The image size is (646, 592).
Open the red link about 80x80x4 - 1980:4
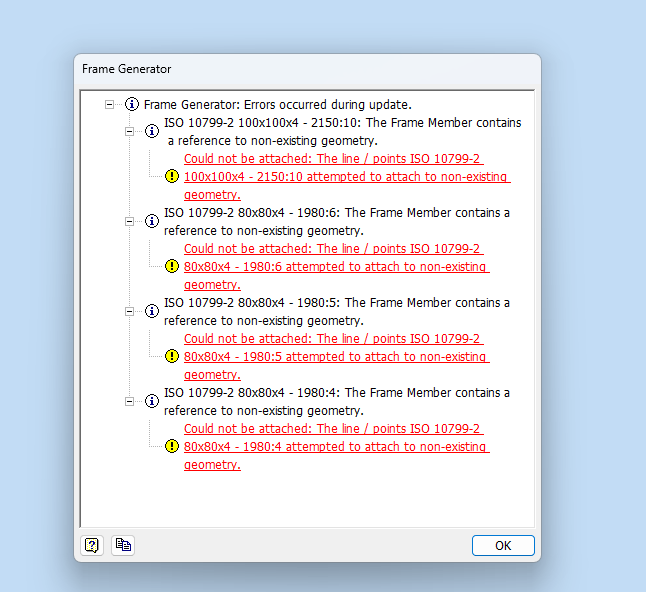pyautogui.click(x=337, y=446)
